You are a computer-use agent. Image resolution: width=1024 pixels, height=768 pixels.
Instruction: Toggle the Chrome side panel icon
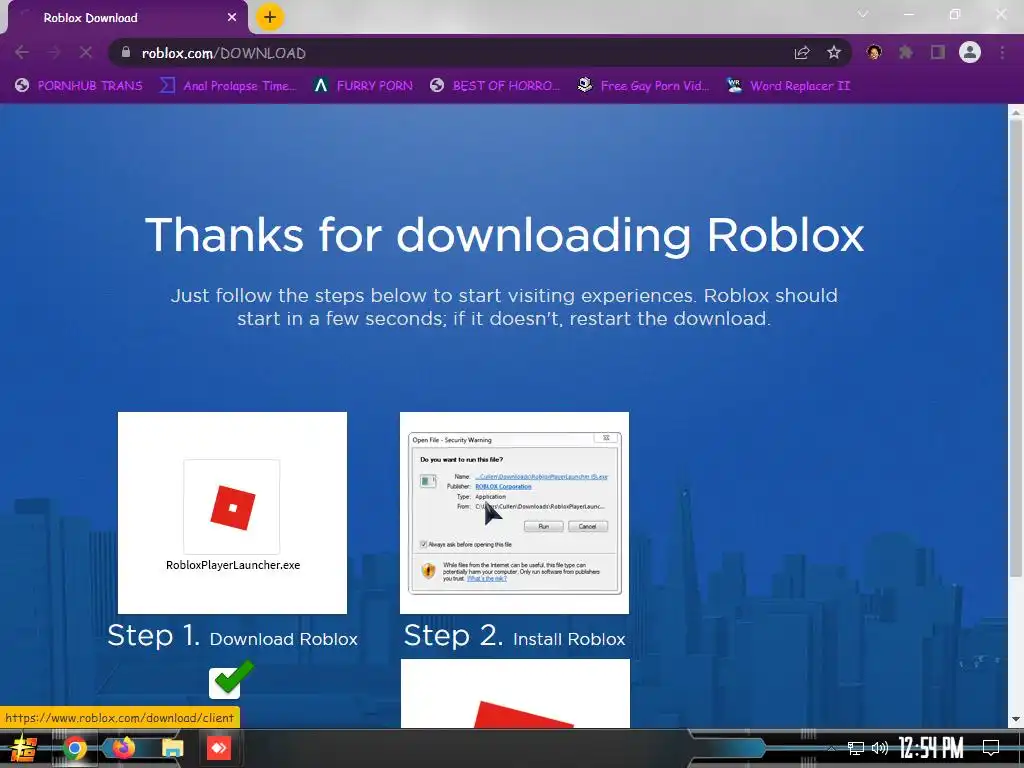(938, 52)
